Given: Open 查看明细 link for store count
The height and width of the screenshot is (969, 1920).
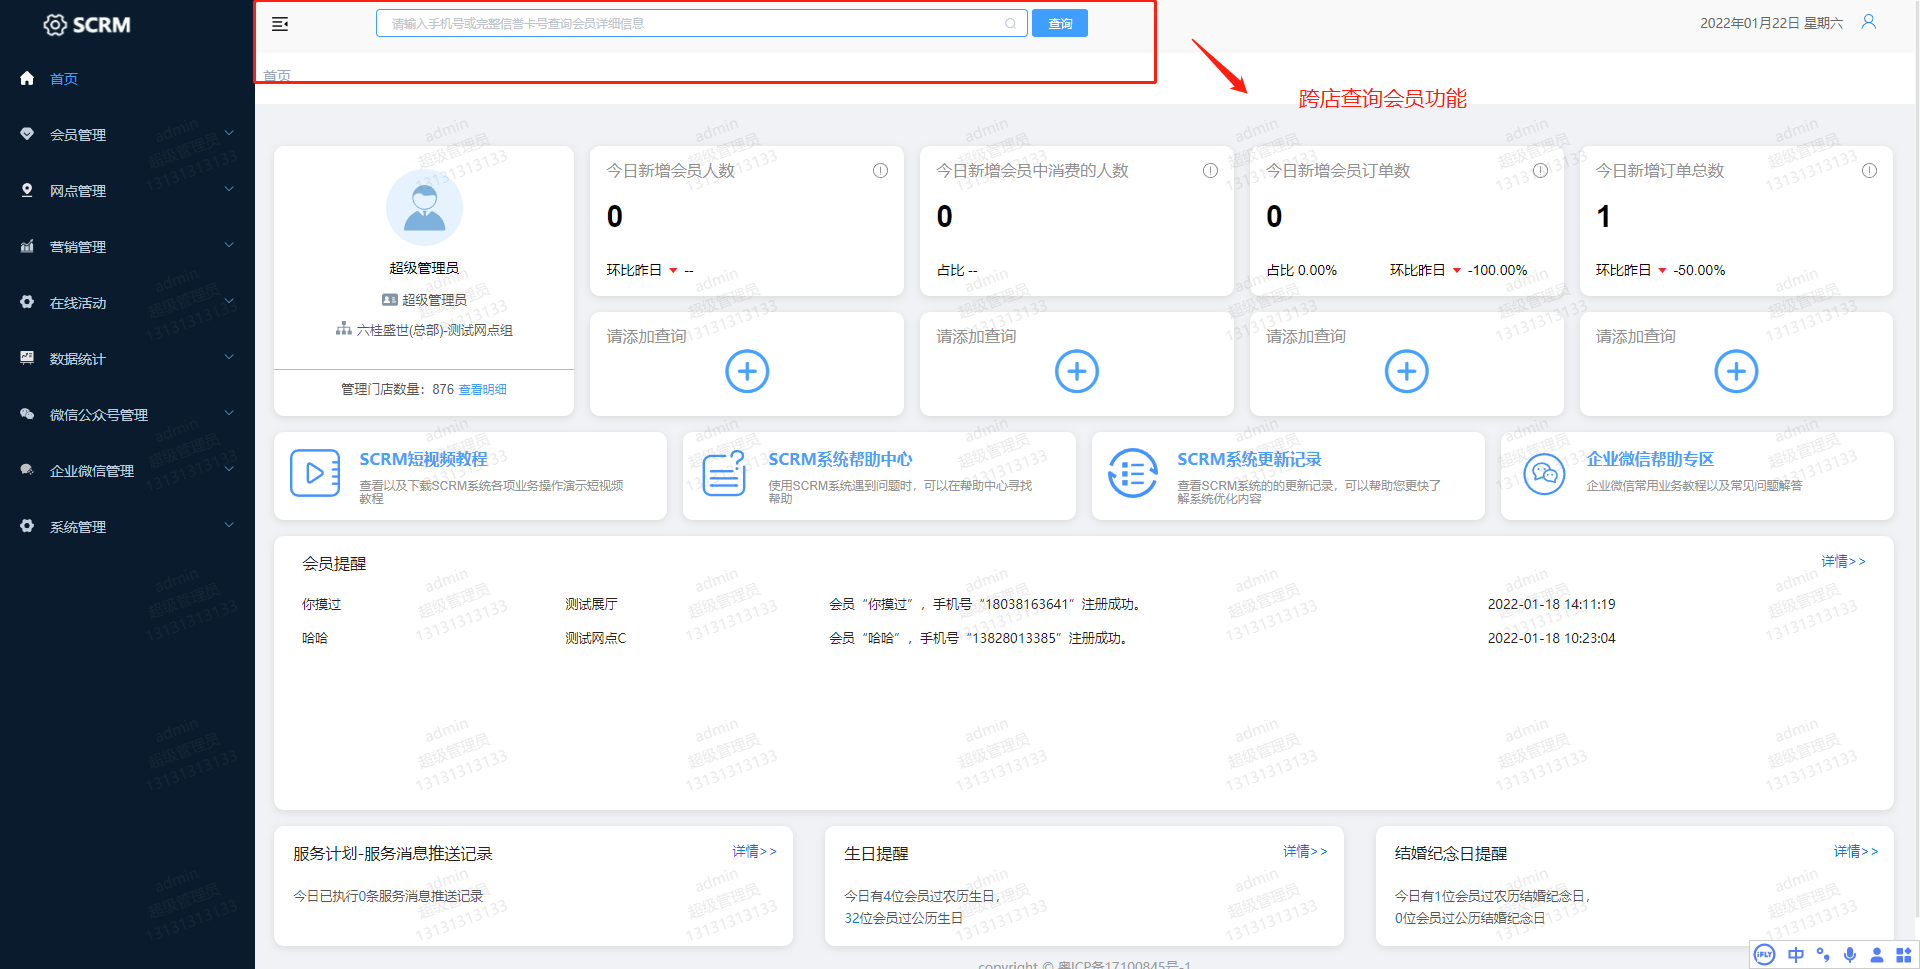Looking at the screenshot, I should 482,390.
